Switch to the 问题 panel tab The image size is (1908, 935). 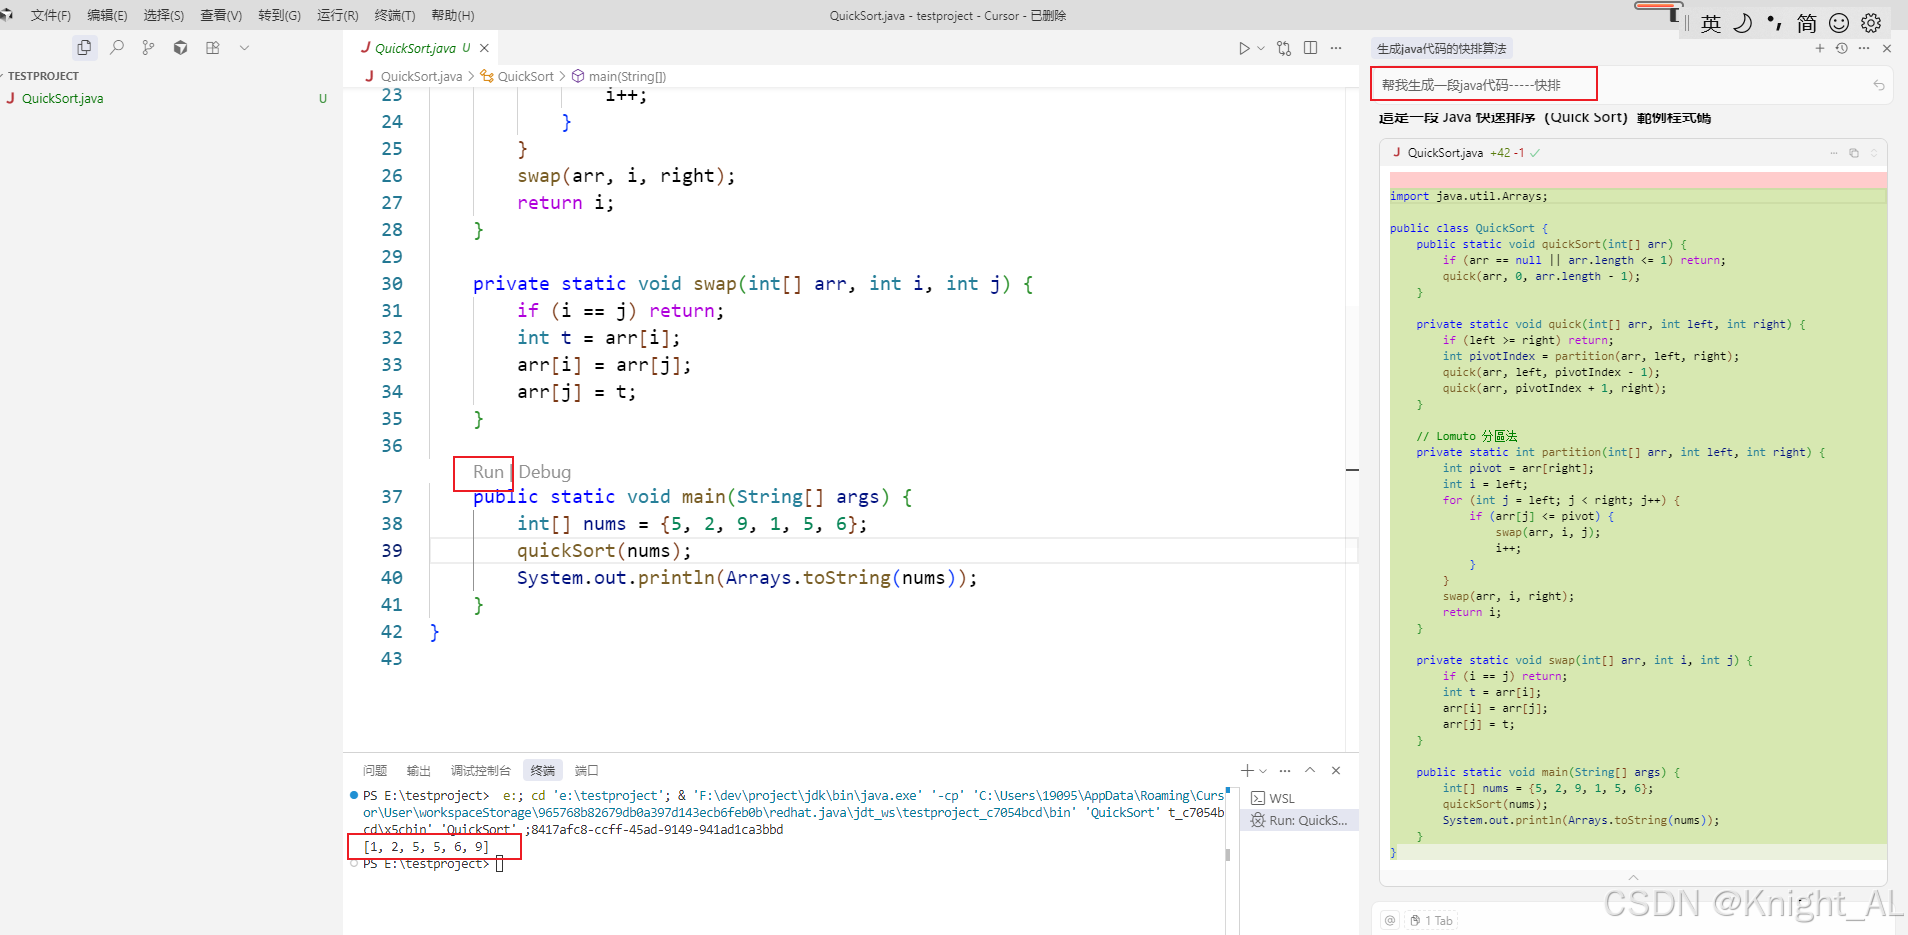click(375, 771)
